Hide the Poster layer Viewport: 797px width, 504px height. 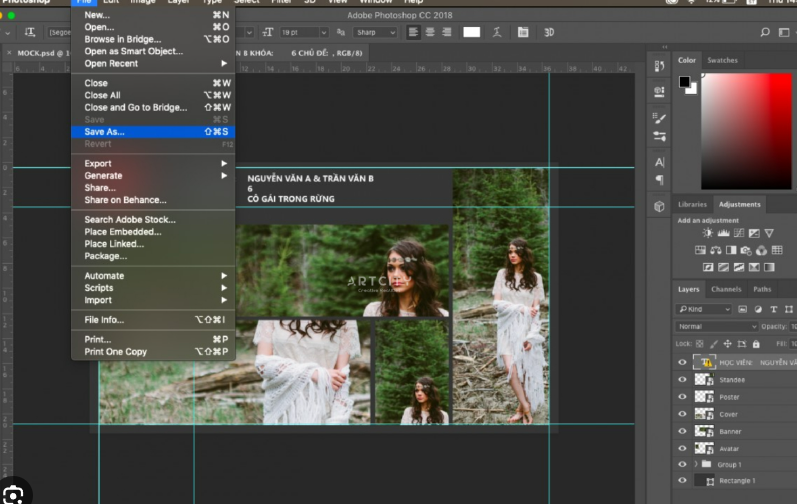(x=683, y=397)
